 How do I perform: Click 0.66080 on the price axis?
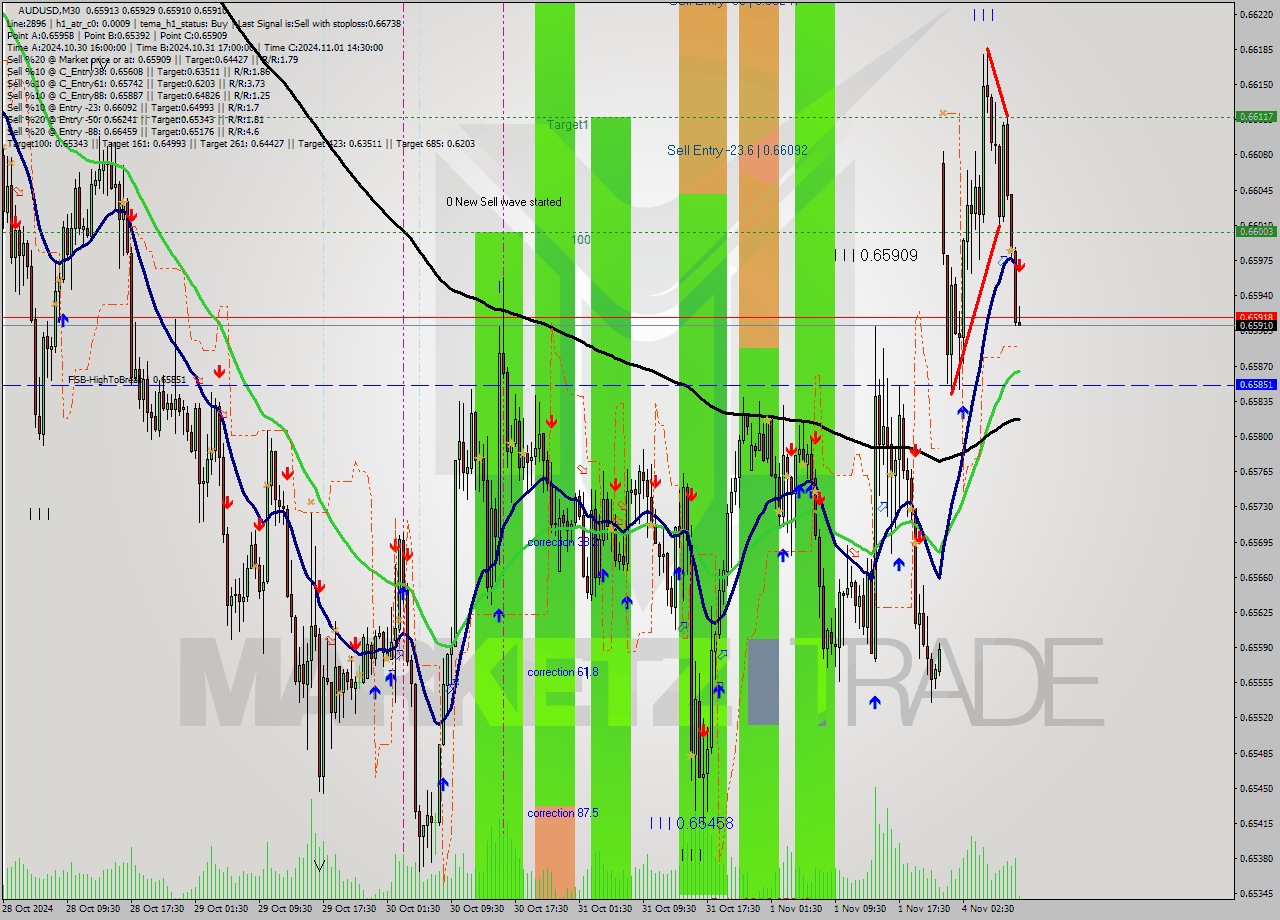point(1256,155)
